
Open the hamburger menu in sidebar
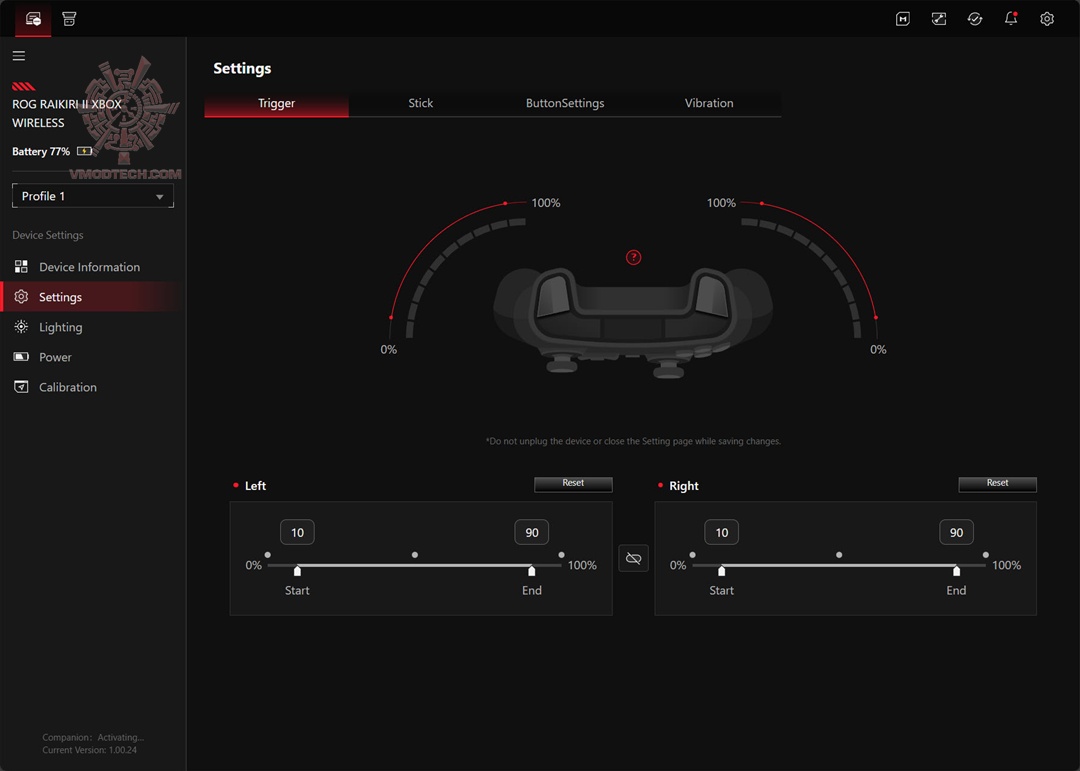[x=19, y=56]
